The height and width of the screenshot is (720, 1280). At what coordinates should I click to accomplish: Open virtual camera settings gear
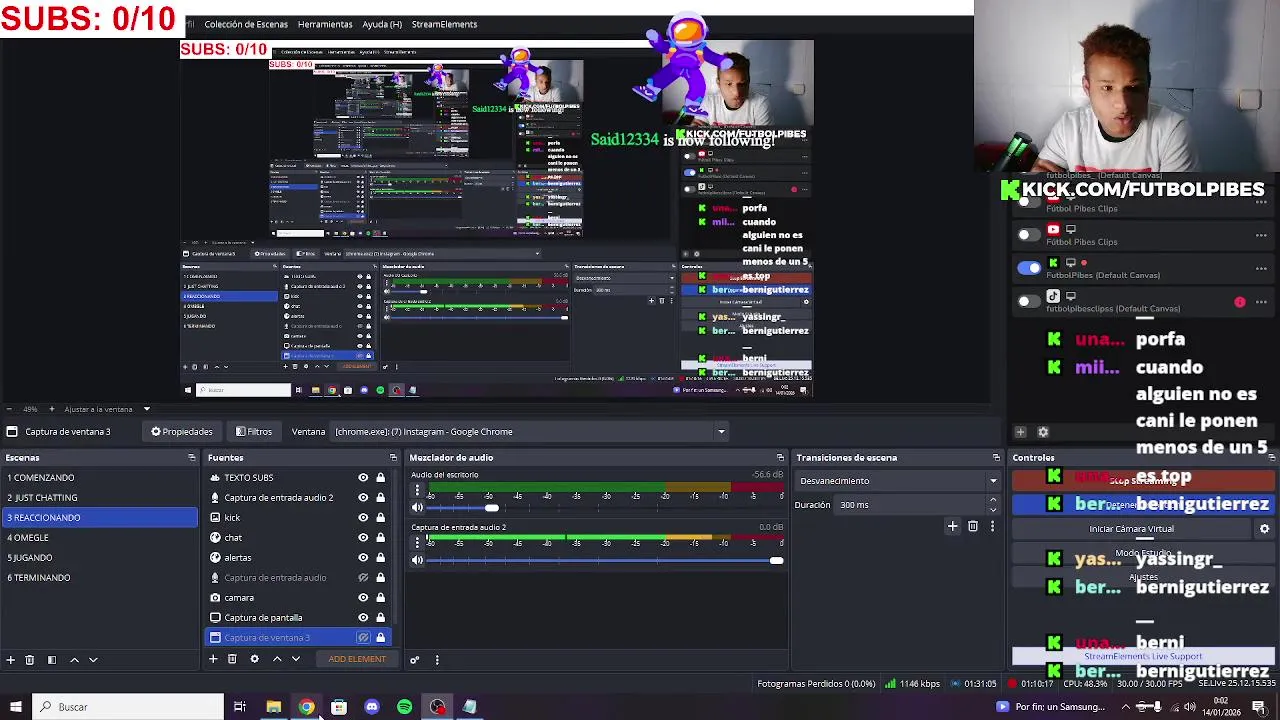pyautogui.click(x=1264, y=529)
